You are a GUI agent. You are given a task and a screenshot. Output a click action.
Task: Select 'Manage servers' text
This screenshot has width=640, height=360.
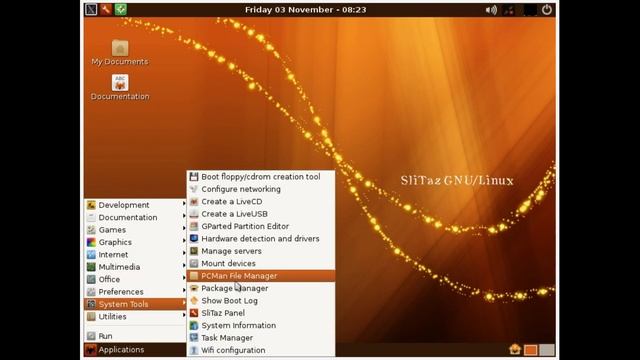click(231, 251)
